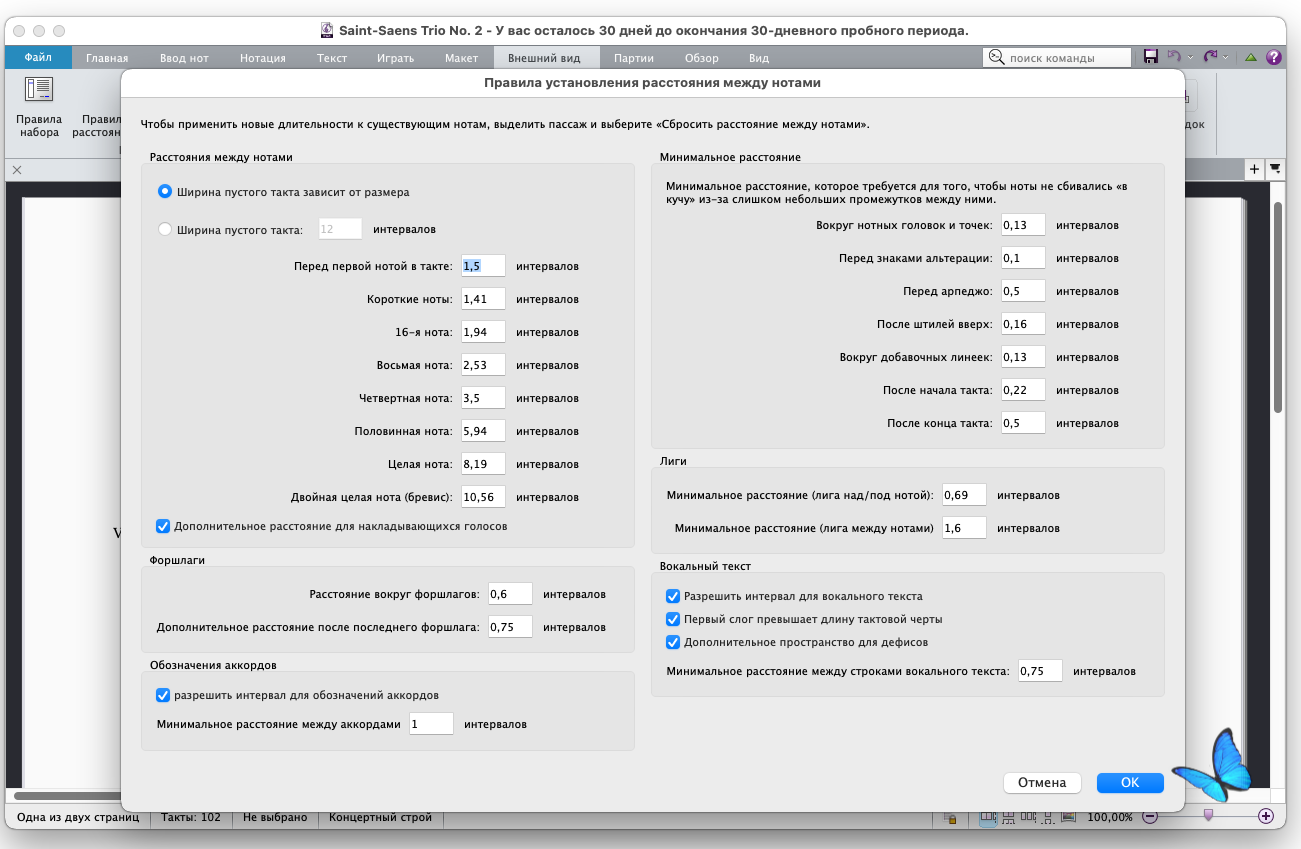Edit the Короткие ноты spacing field

483,299
